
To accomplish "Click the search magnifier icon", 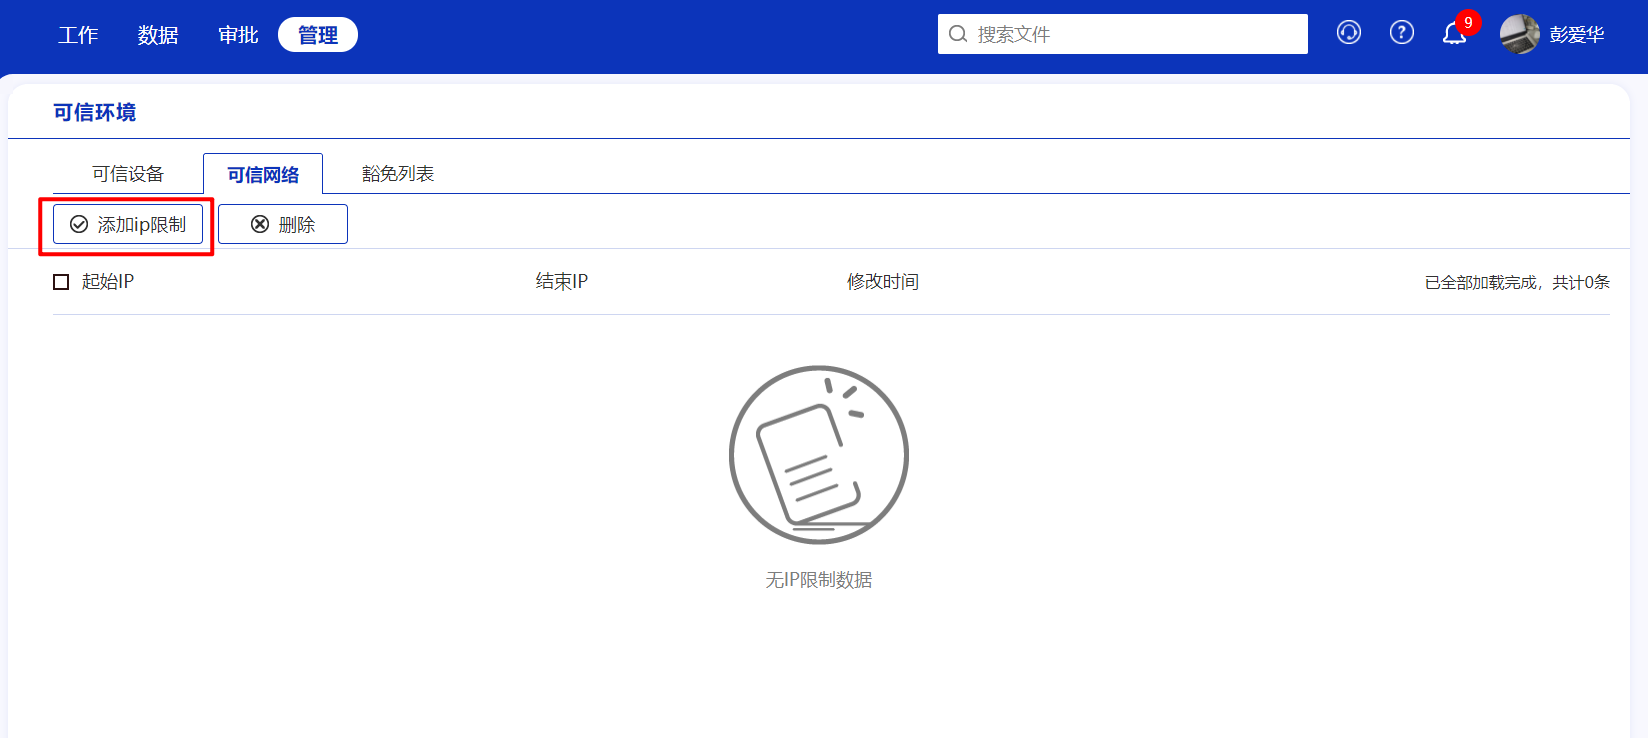I will pyautogui.click(x=958, y=34).
